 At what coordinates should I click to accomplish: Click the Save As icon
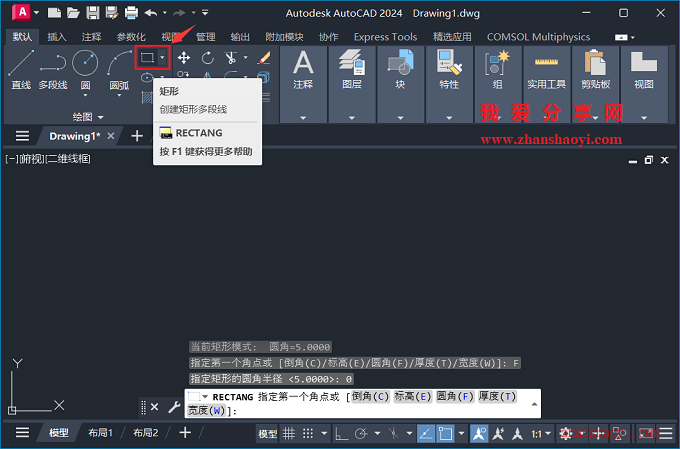coord(111,13)
